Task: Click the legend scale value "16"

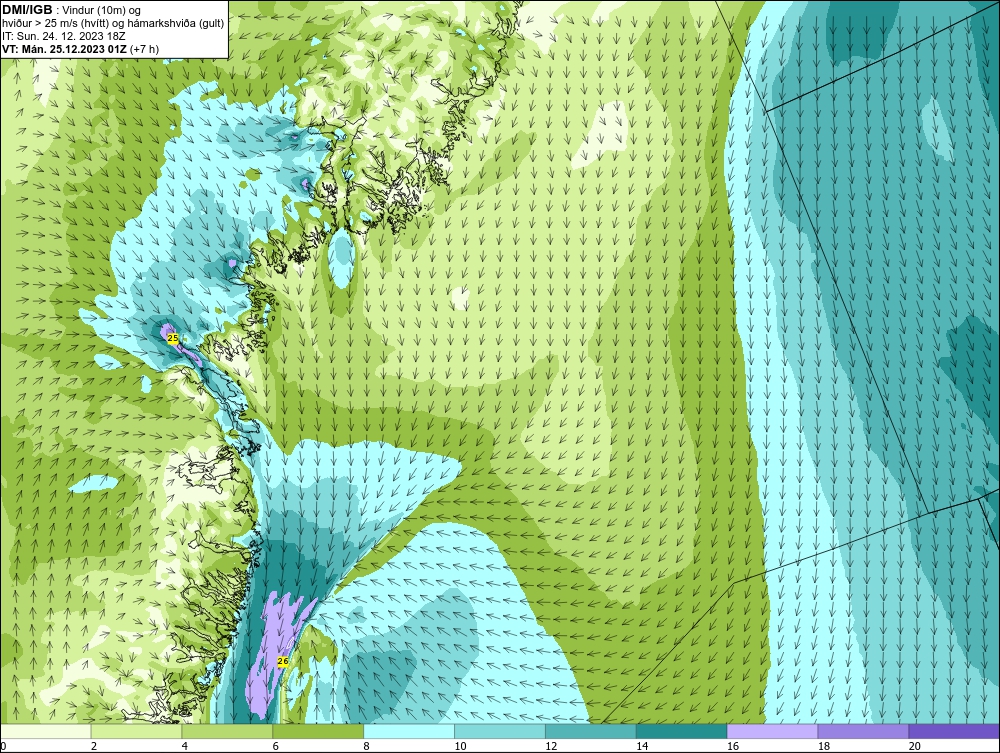Action: (733, 746)
